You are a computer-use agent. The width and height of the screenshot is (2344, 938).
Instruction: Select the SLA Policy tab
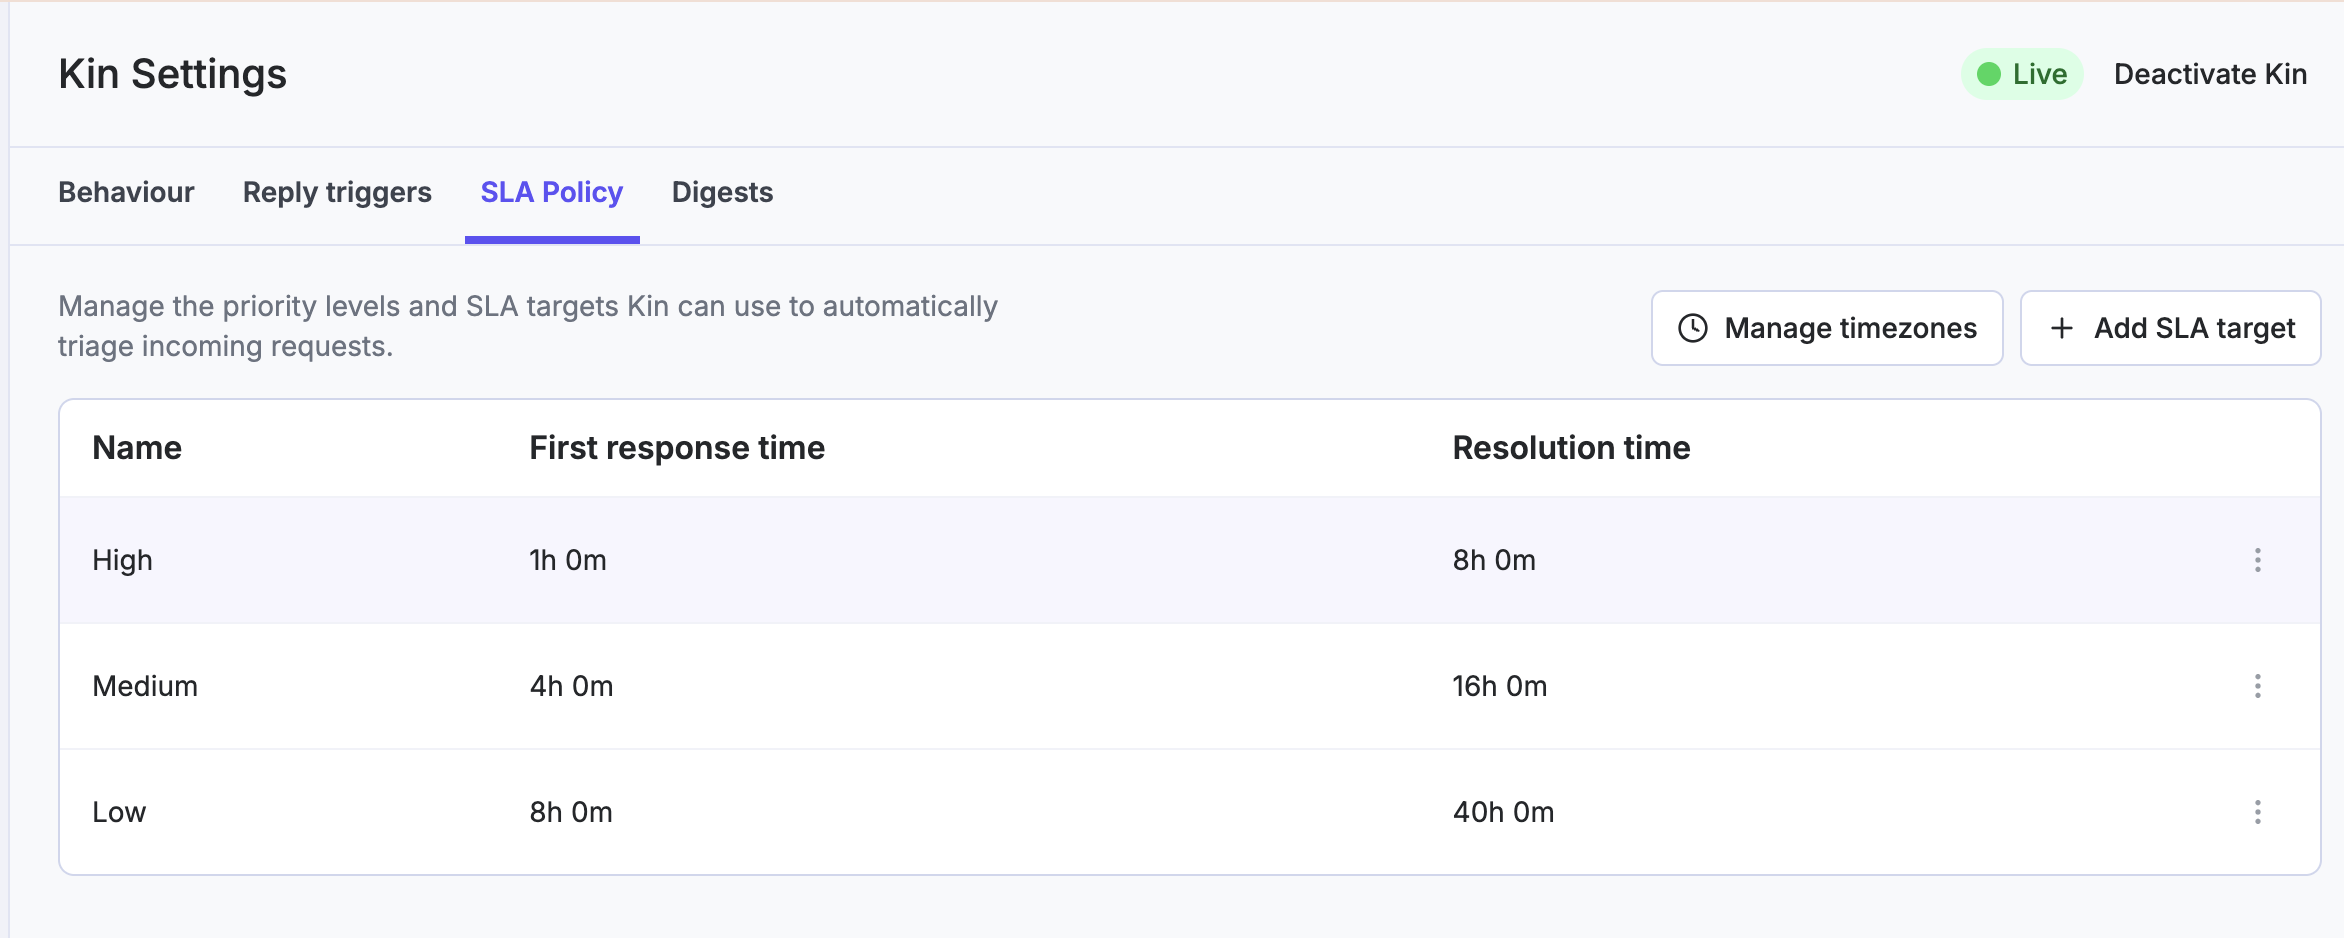coord(552,192)
